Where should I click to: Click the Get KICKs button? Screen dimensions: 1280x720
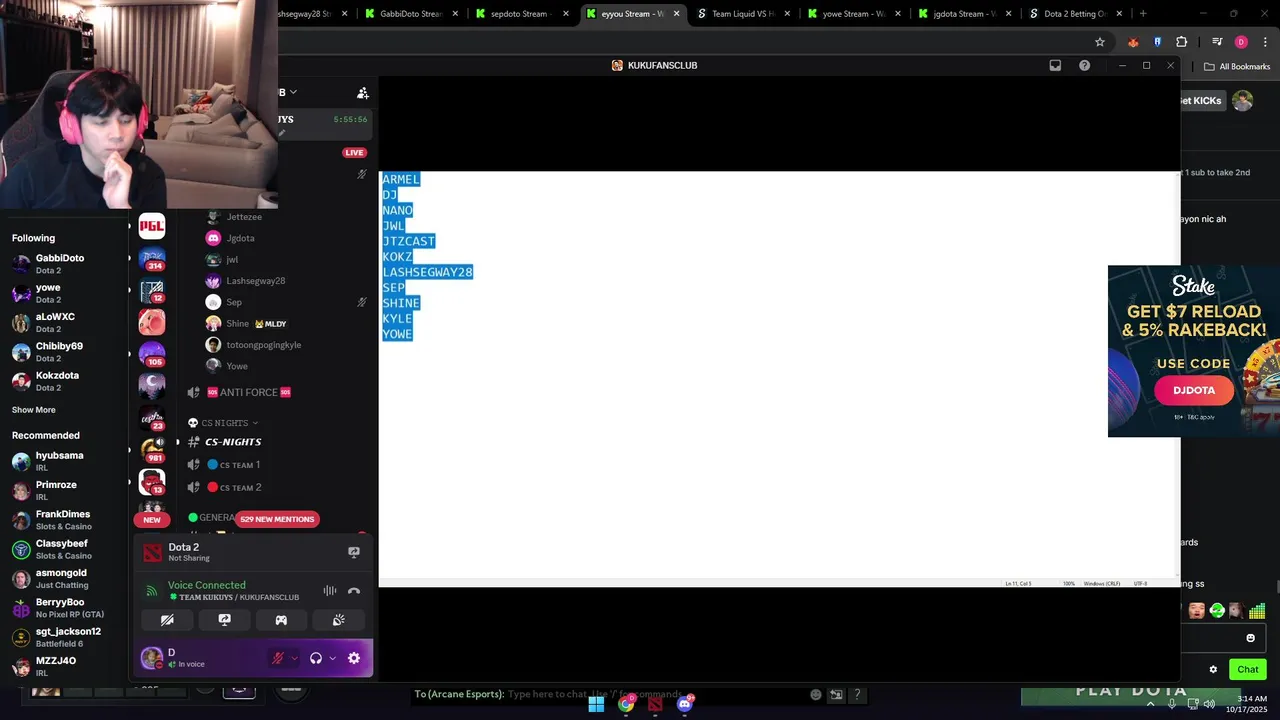pos(1201,100)
